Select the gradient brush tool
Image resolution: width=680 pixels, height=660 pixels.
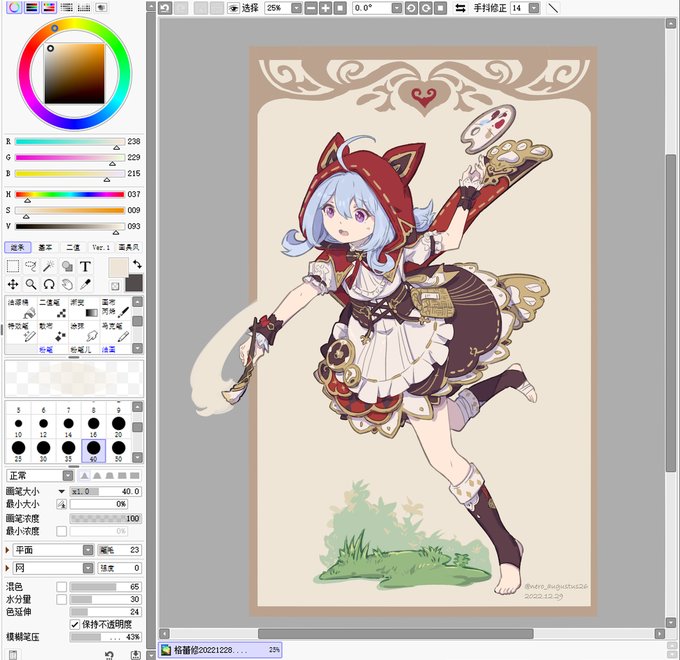pos(84,308)
